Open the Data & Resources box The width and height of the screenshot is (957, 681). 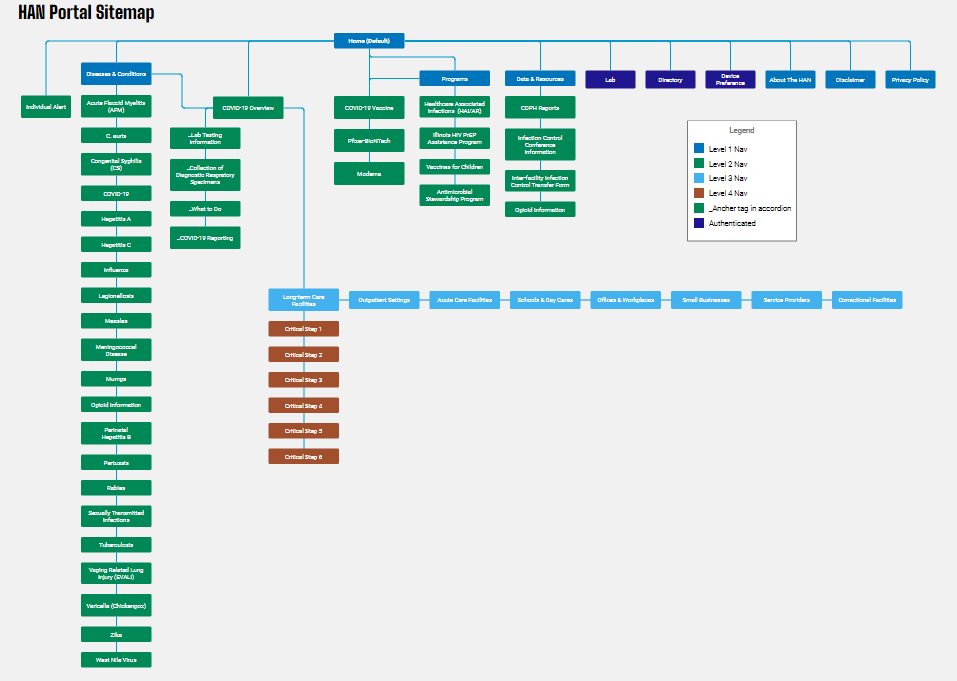pos(540,79)
